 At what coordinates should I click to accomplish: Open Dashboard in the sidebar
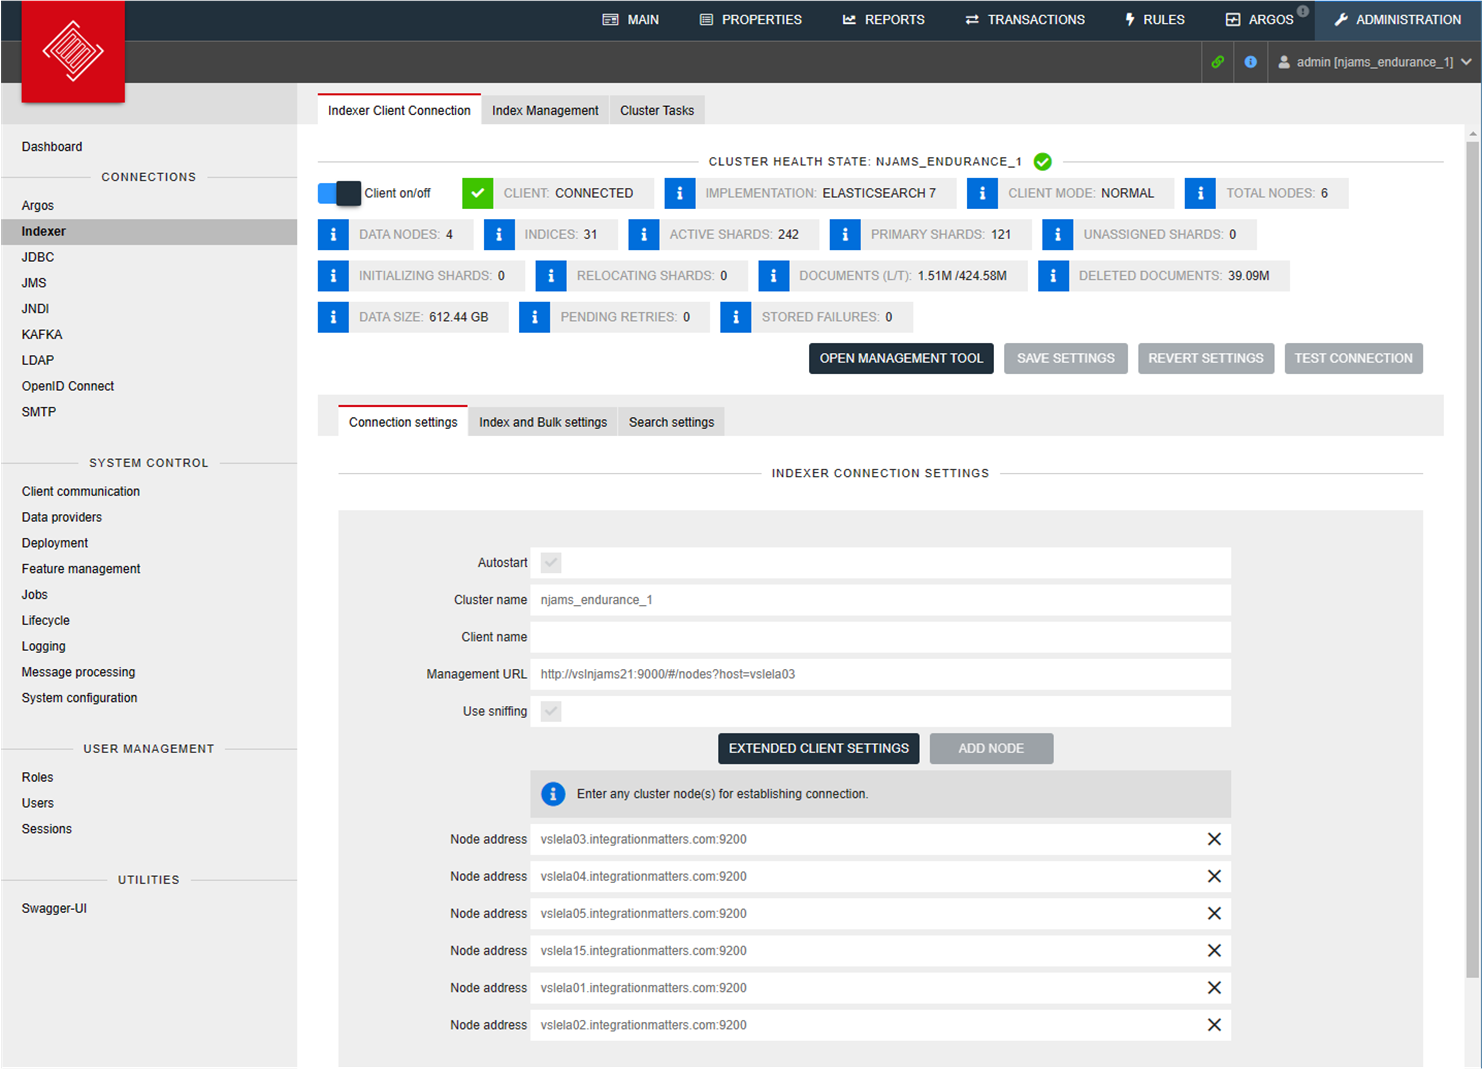(52, 146)
